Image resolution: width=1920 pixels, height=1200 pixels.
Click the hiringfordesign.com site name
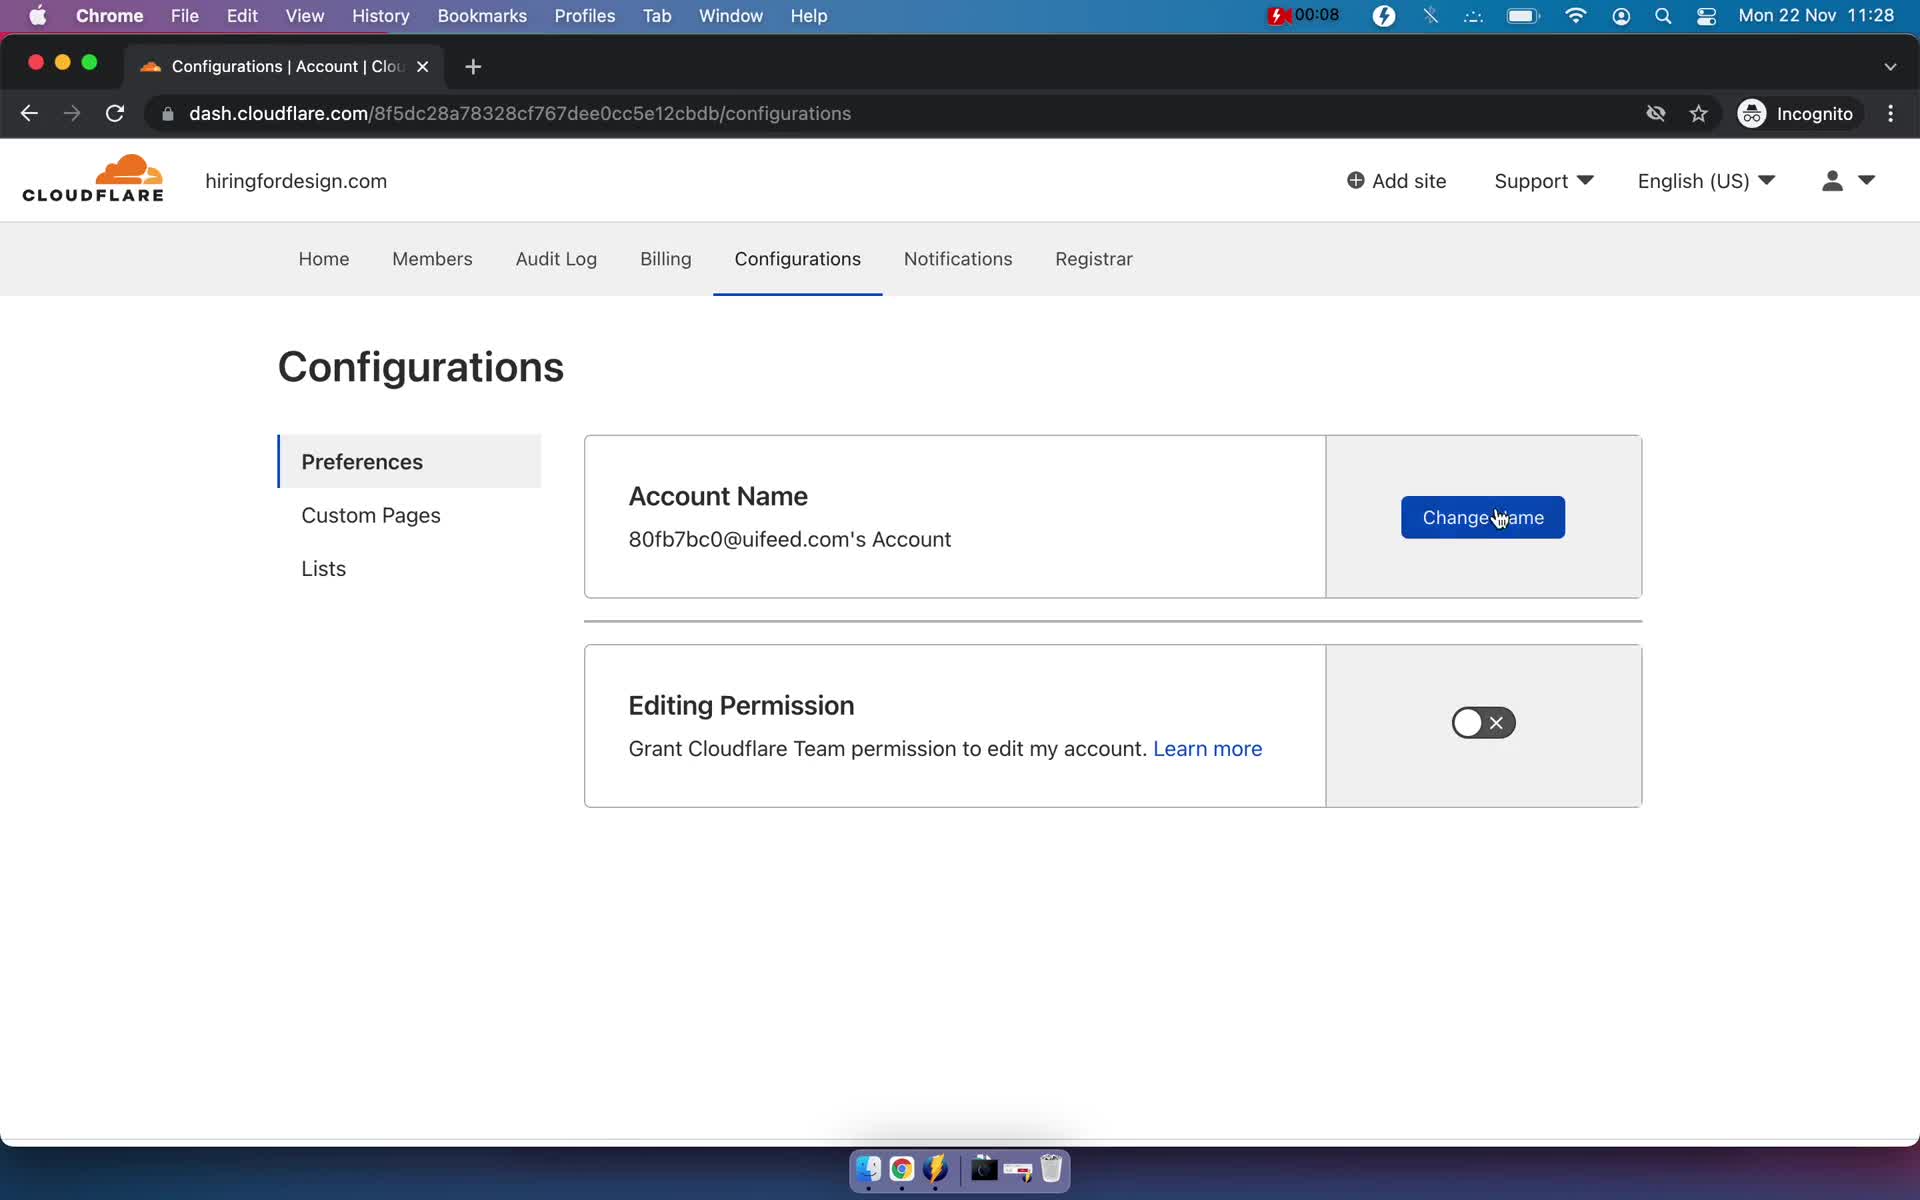(x=296, y=181)
